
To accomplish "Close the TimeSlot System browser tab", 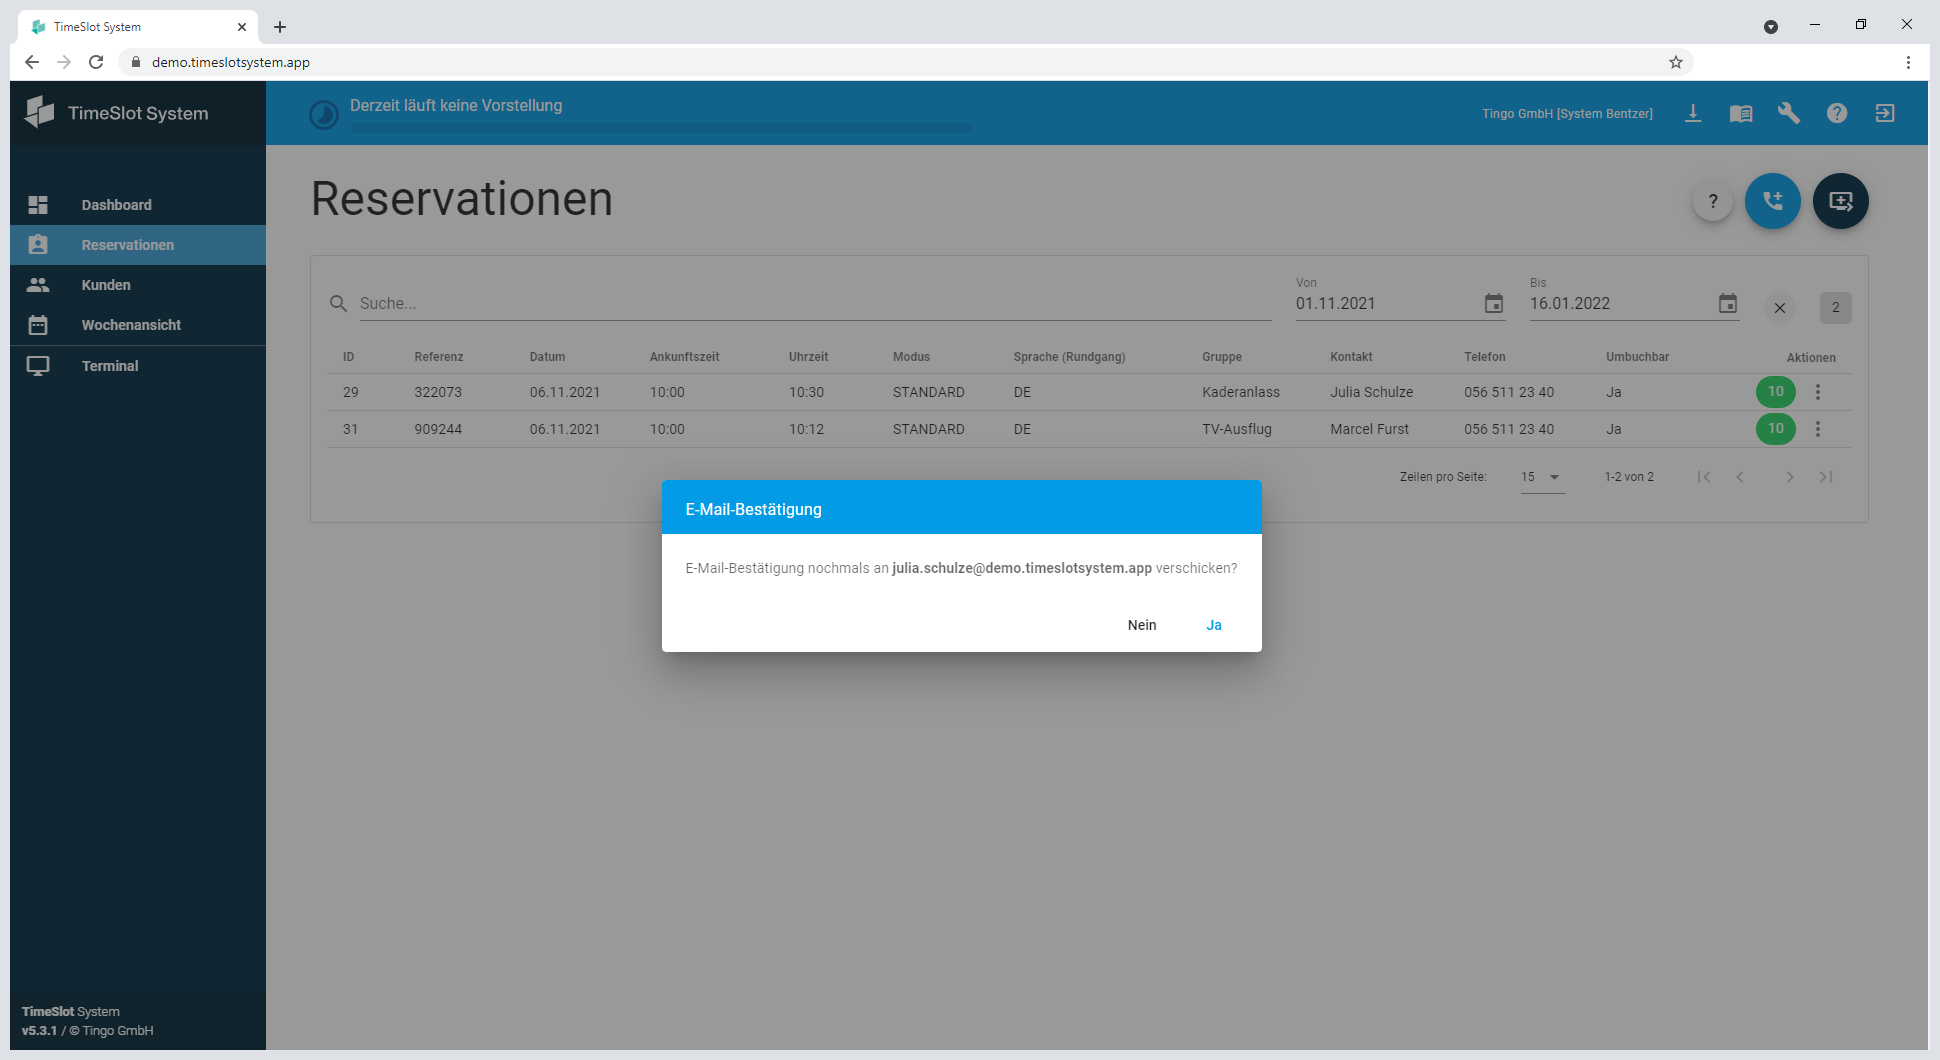I will coord(242,27).
